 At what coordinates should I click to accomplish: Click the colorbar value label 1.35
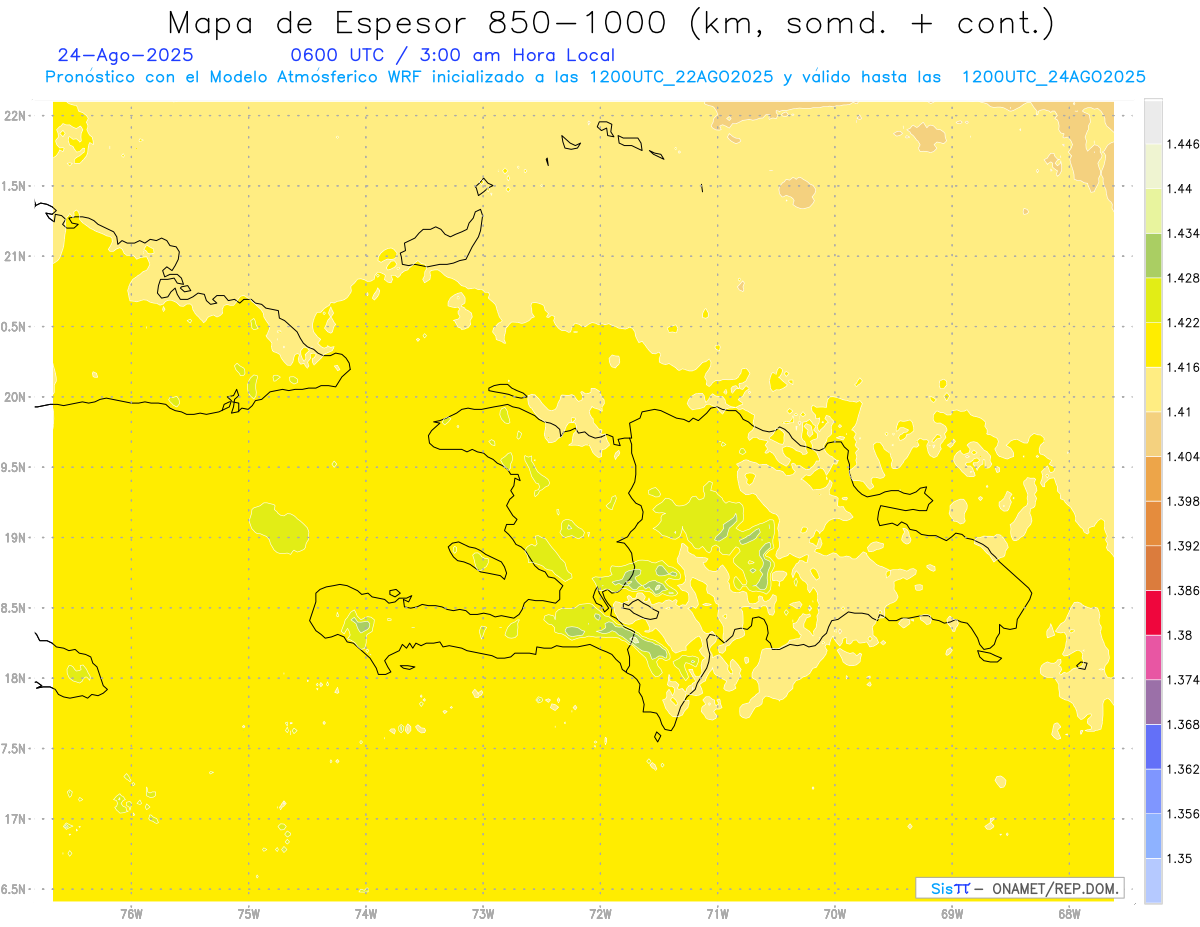point(1179,859)
